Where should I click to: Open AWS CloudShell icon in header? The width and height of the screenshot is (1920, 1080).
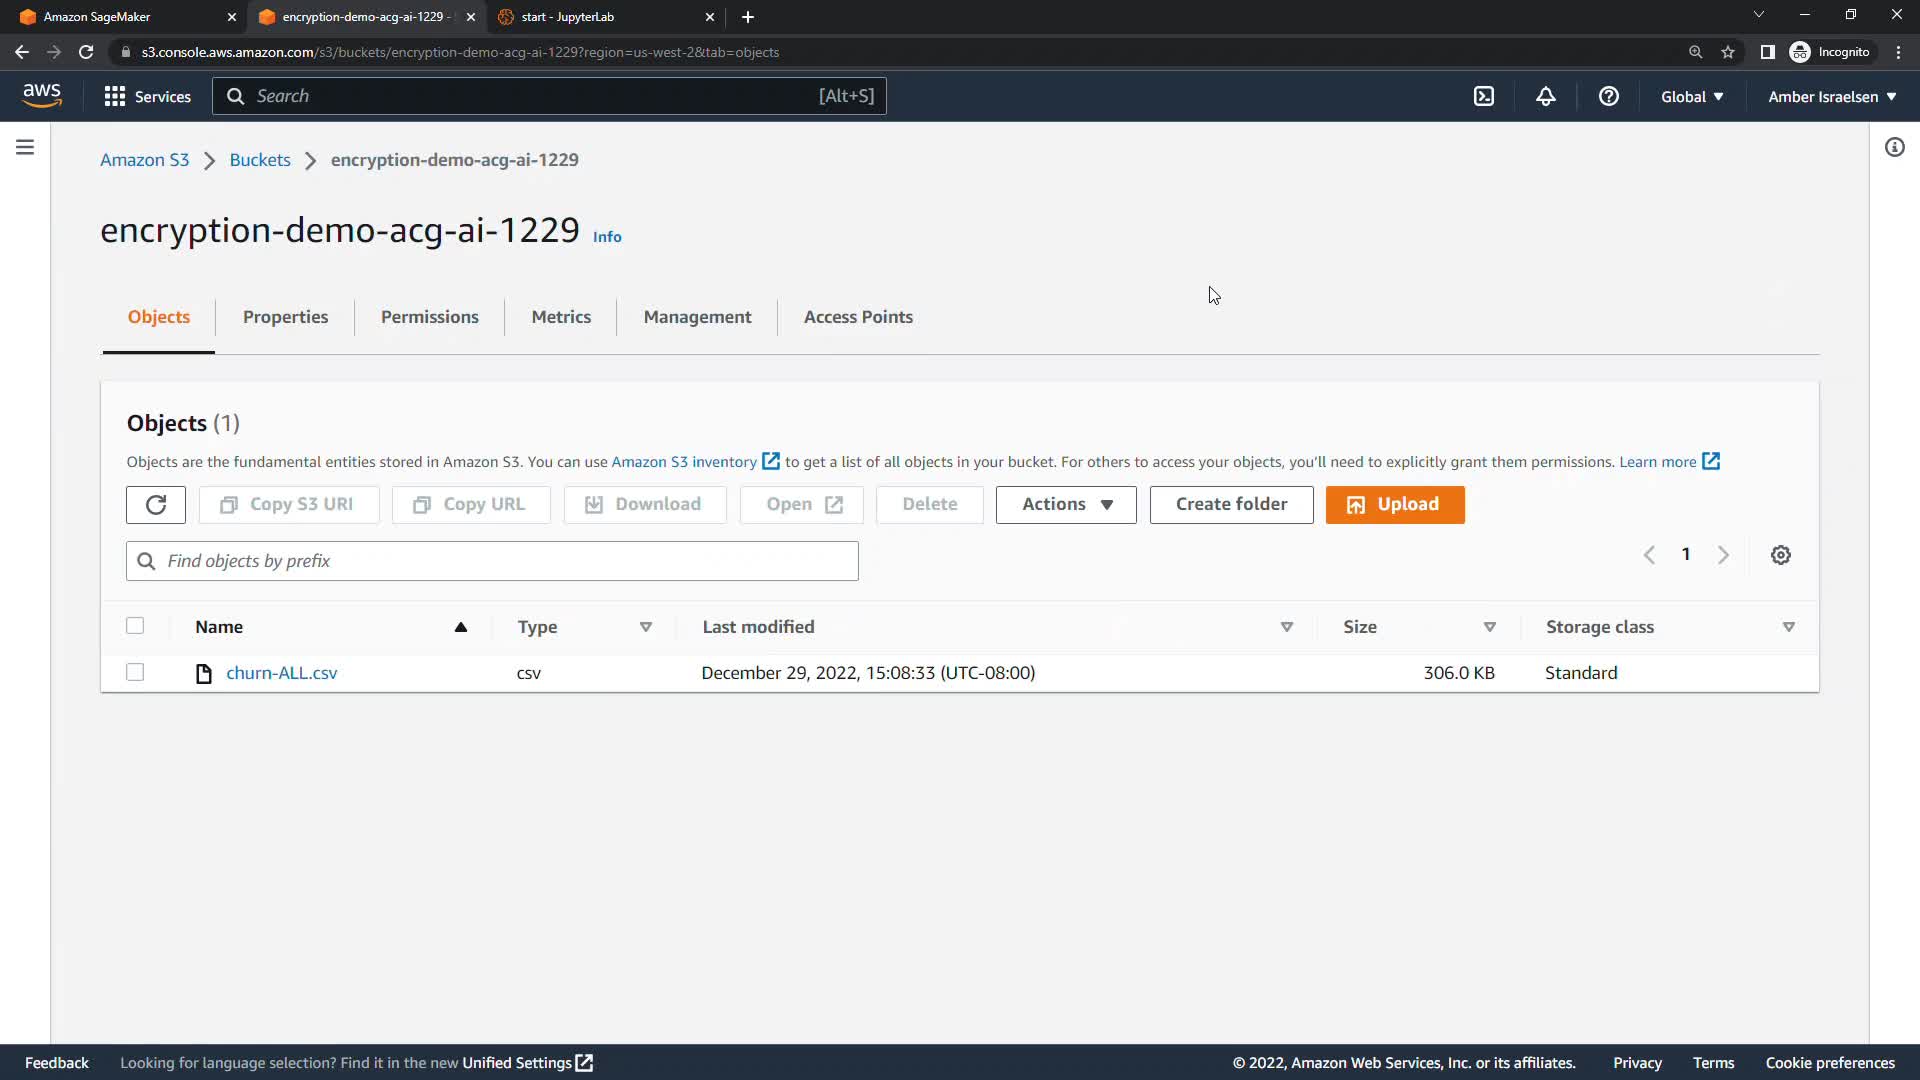(x=1484, y=96)
